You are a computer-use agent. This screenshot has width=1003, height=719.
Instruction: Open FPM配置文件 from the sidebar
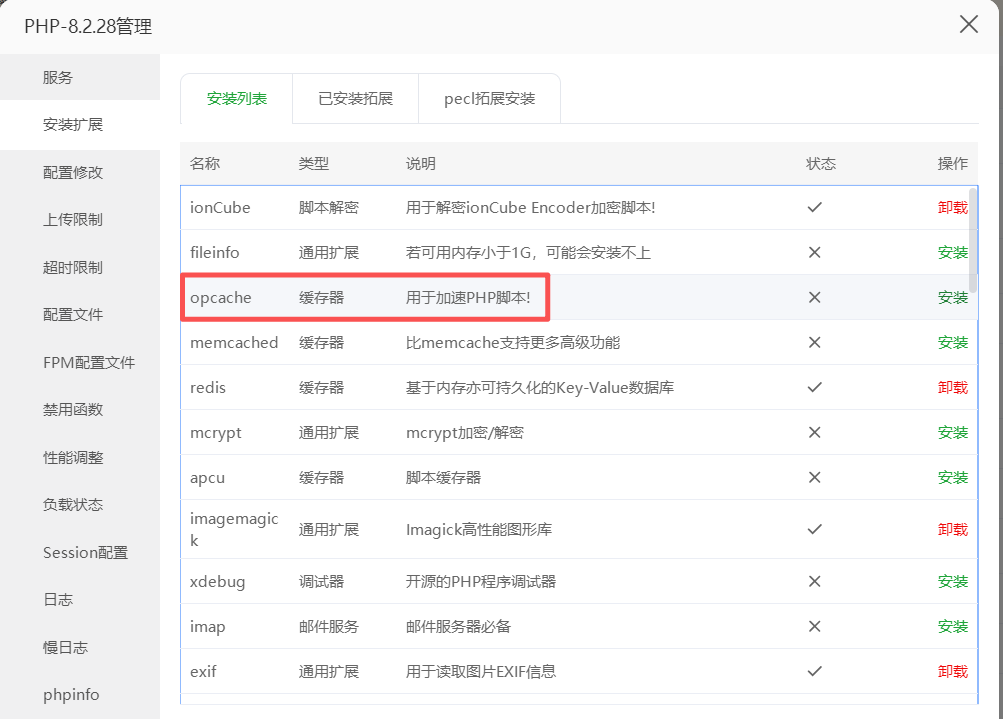point(88,362)
